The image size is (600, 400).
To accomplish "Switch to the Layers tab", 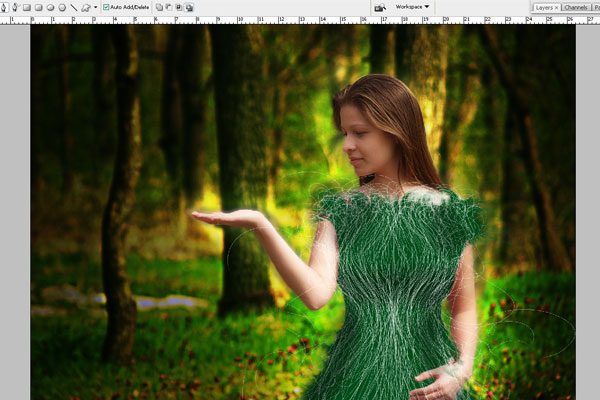I will [543, 7].
